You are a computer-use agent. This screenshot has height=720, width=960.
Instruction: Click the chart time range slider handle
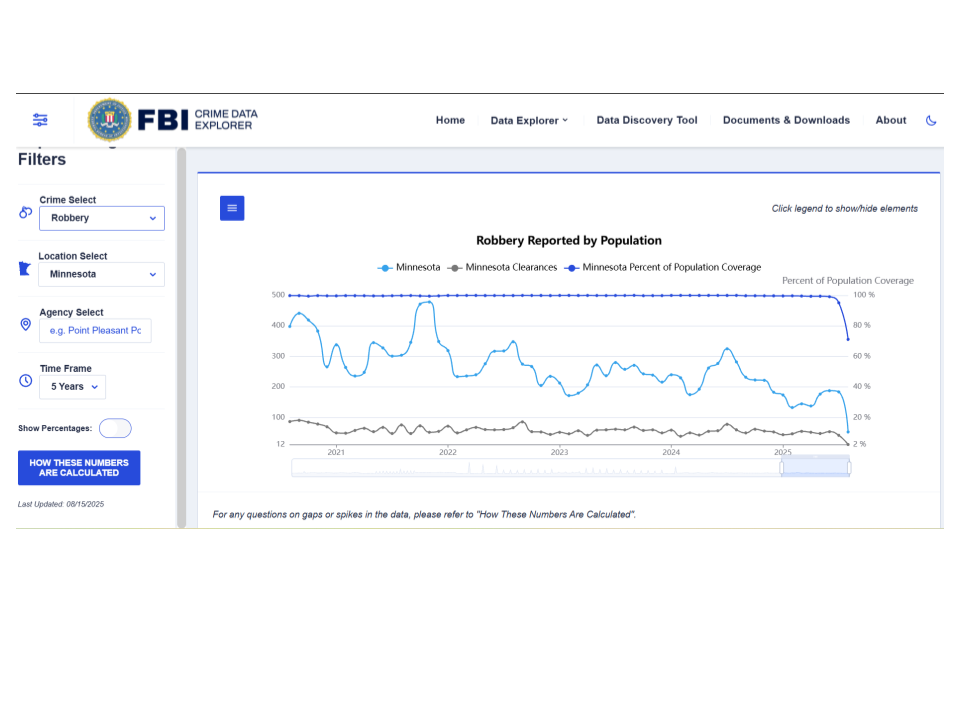click(x=782, y=467)
